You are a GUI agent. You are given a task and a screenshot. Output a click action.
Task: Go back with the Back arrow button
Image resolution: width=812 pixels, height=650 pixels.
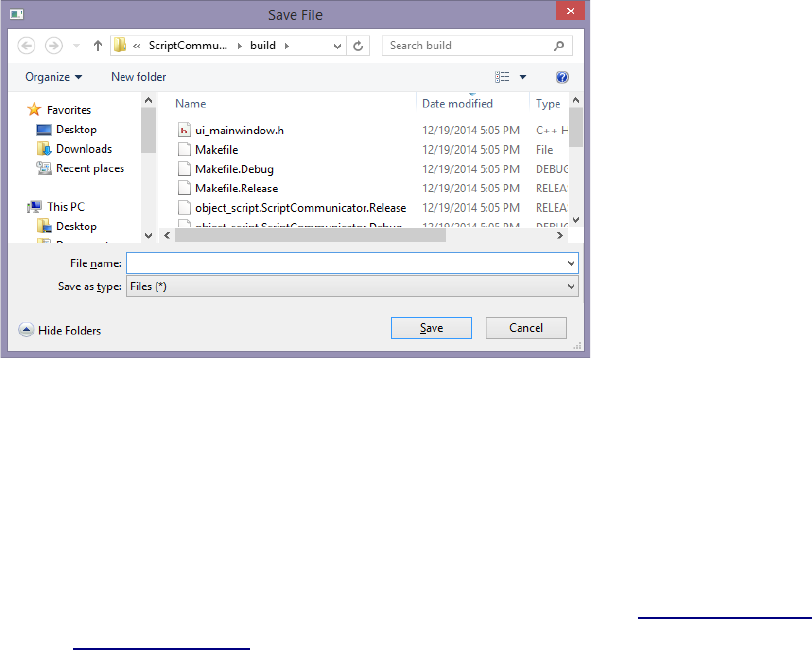[x=26, y=46]
